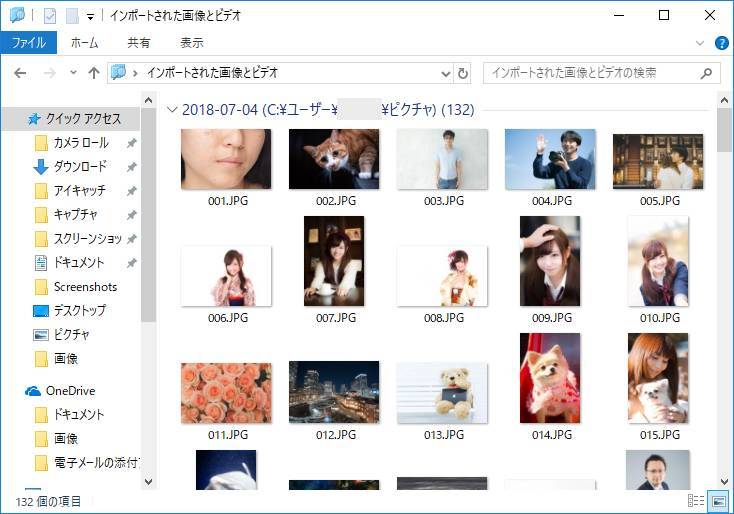The image size is (734, 514).
Task: Click the sidebar scroll up arrow
Action: click(x=148, y=100)
